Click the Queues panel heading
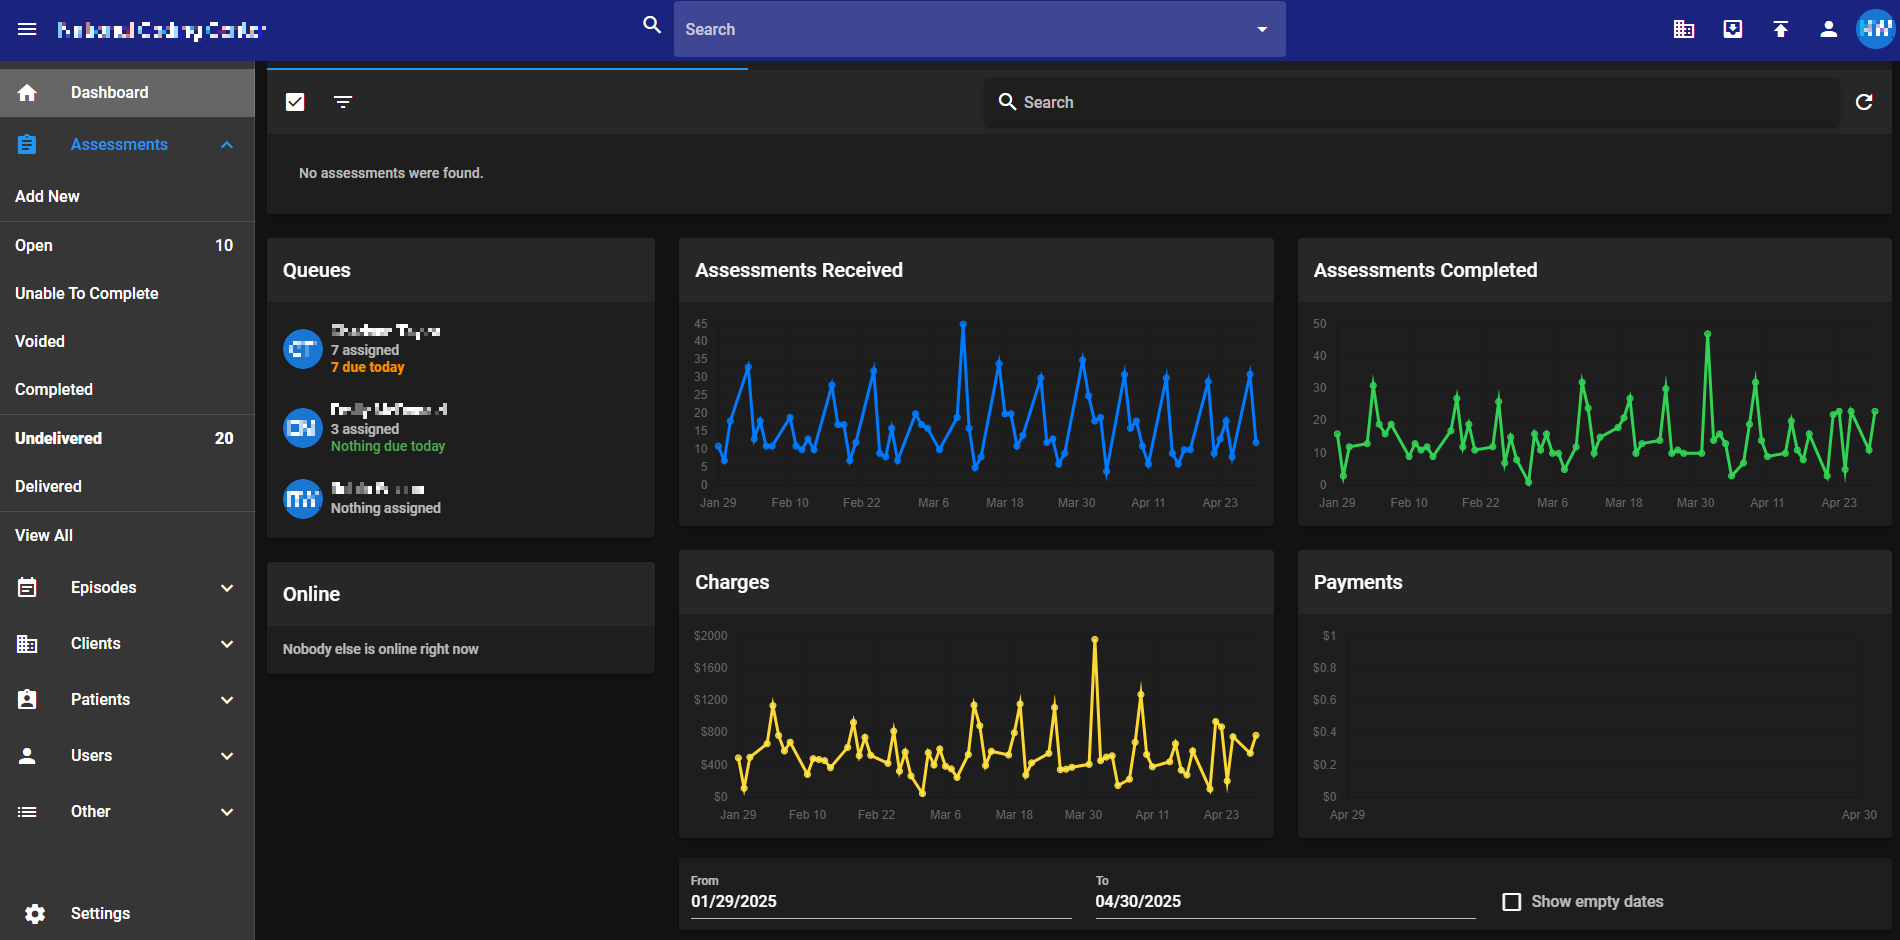The image size is (1900, 940). [317, 270]
